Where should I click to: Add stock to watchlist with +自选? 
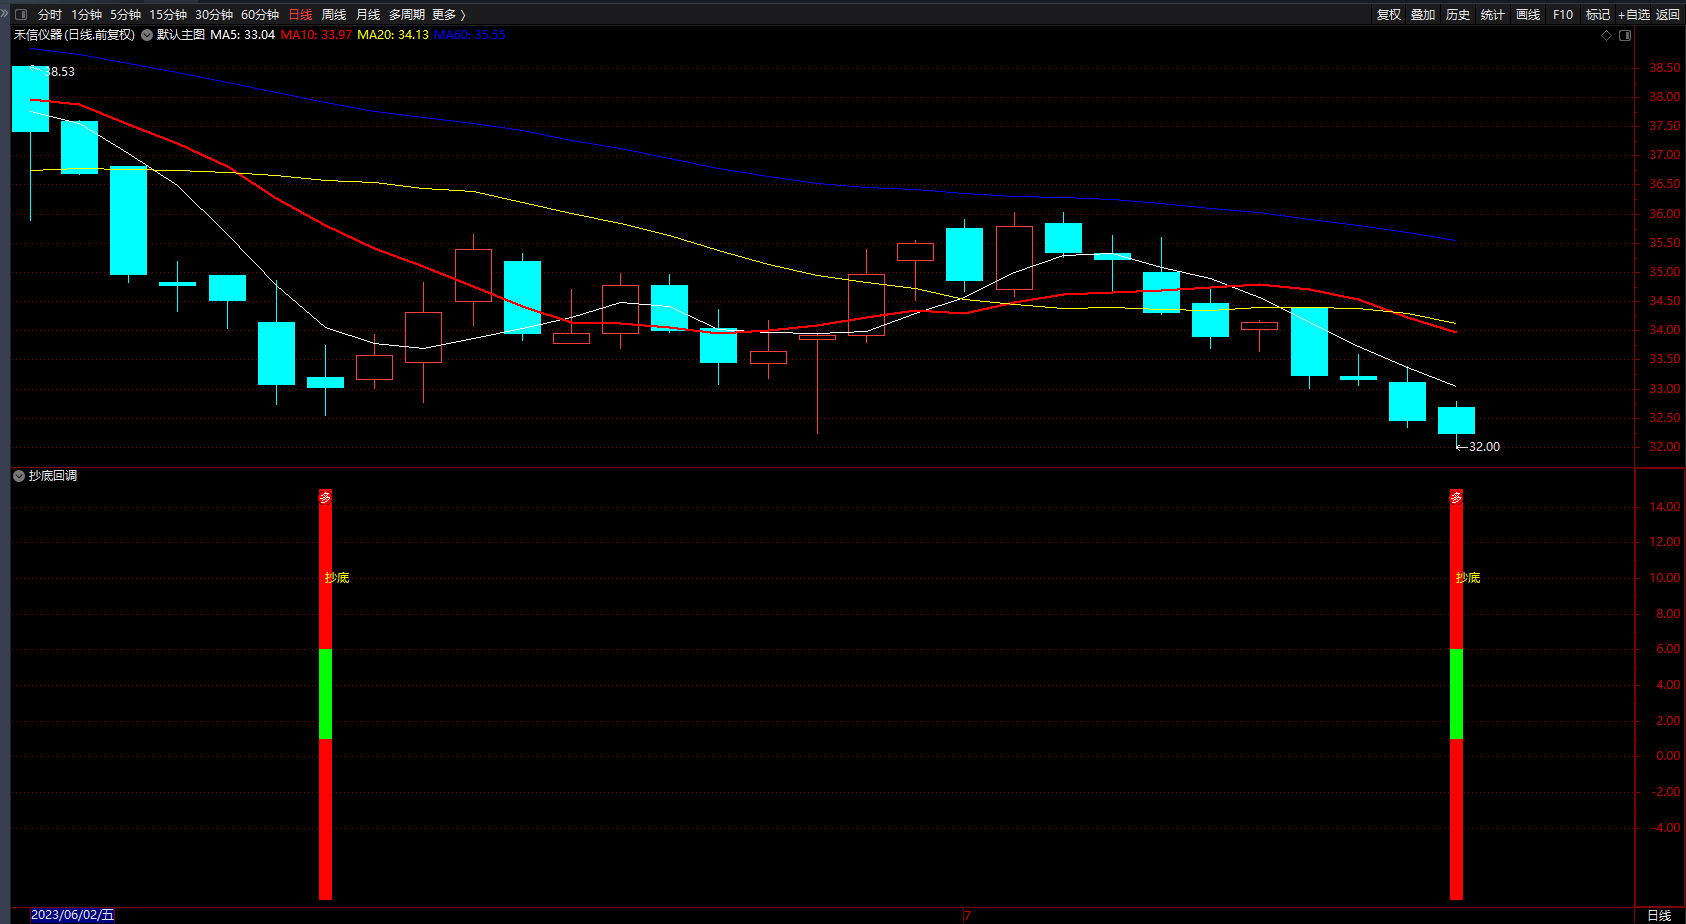[x=1634, y=14]
